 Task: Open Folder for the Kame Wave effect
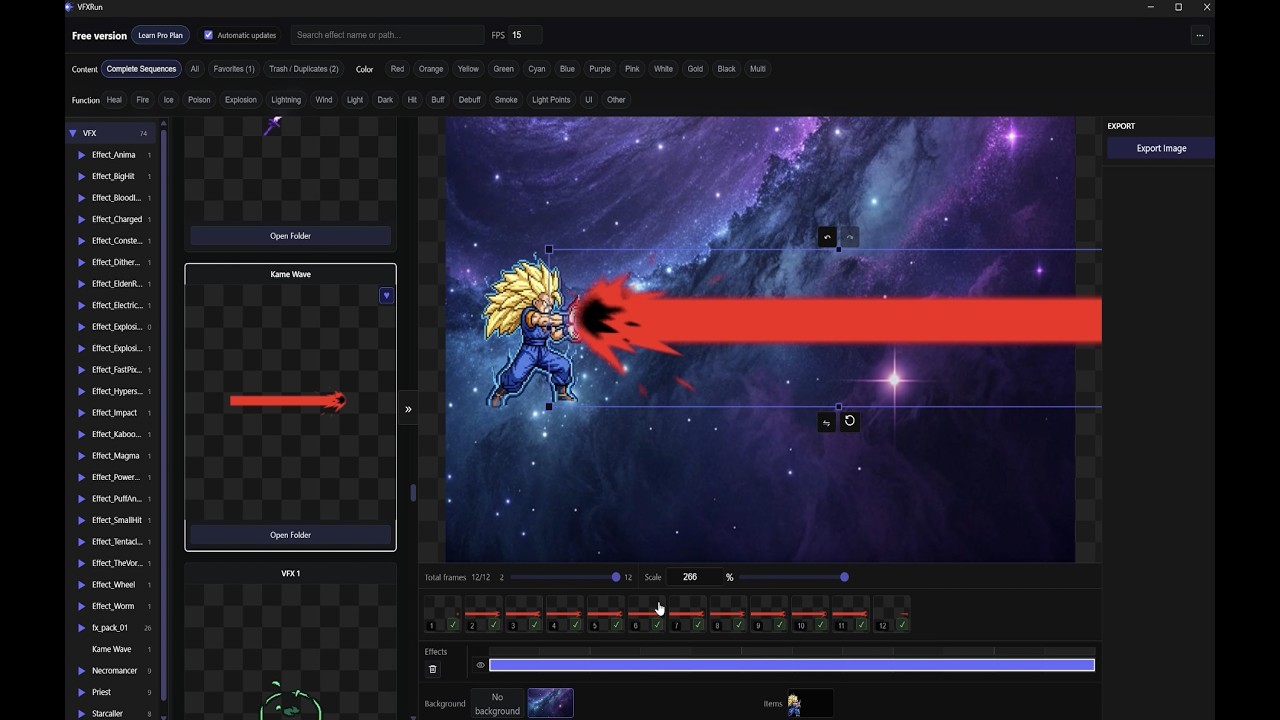tap(290, 535)
